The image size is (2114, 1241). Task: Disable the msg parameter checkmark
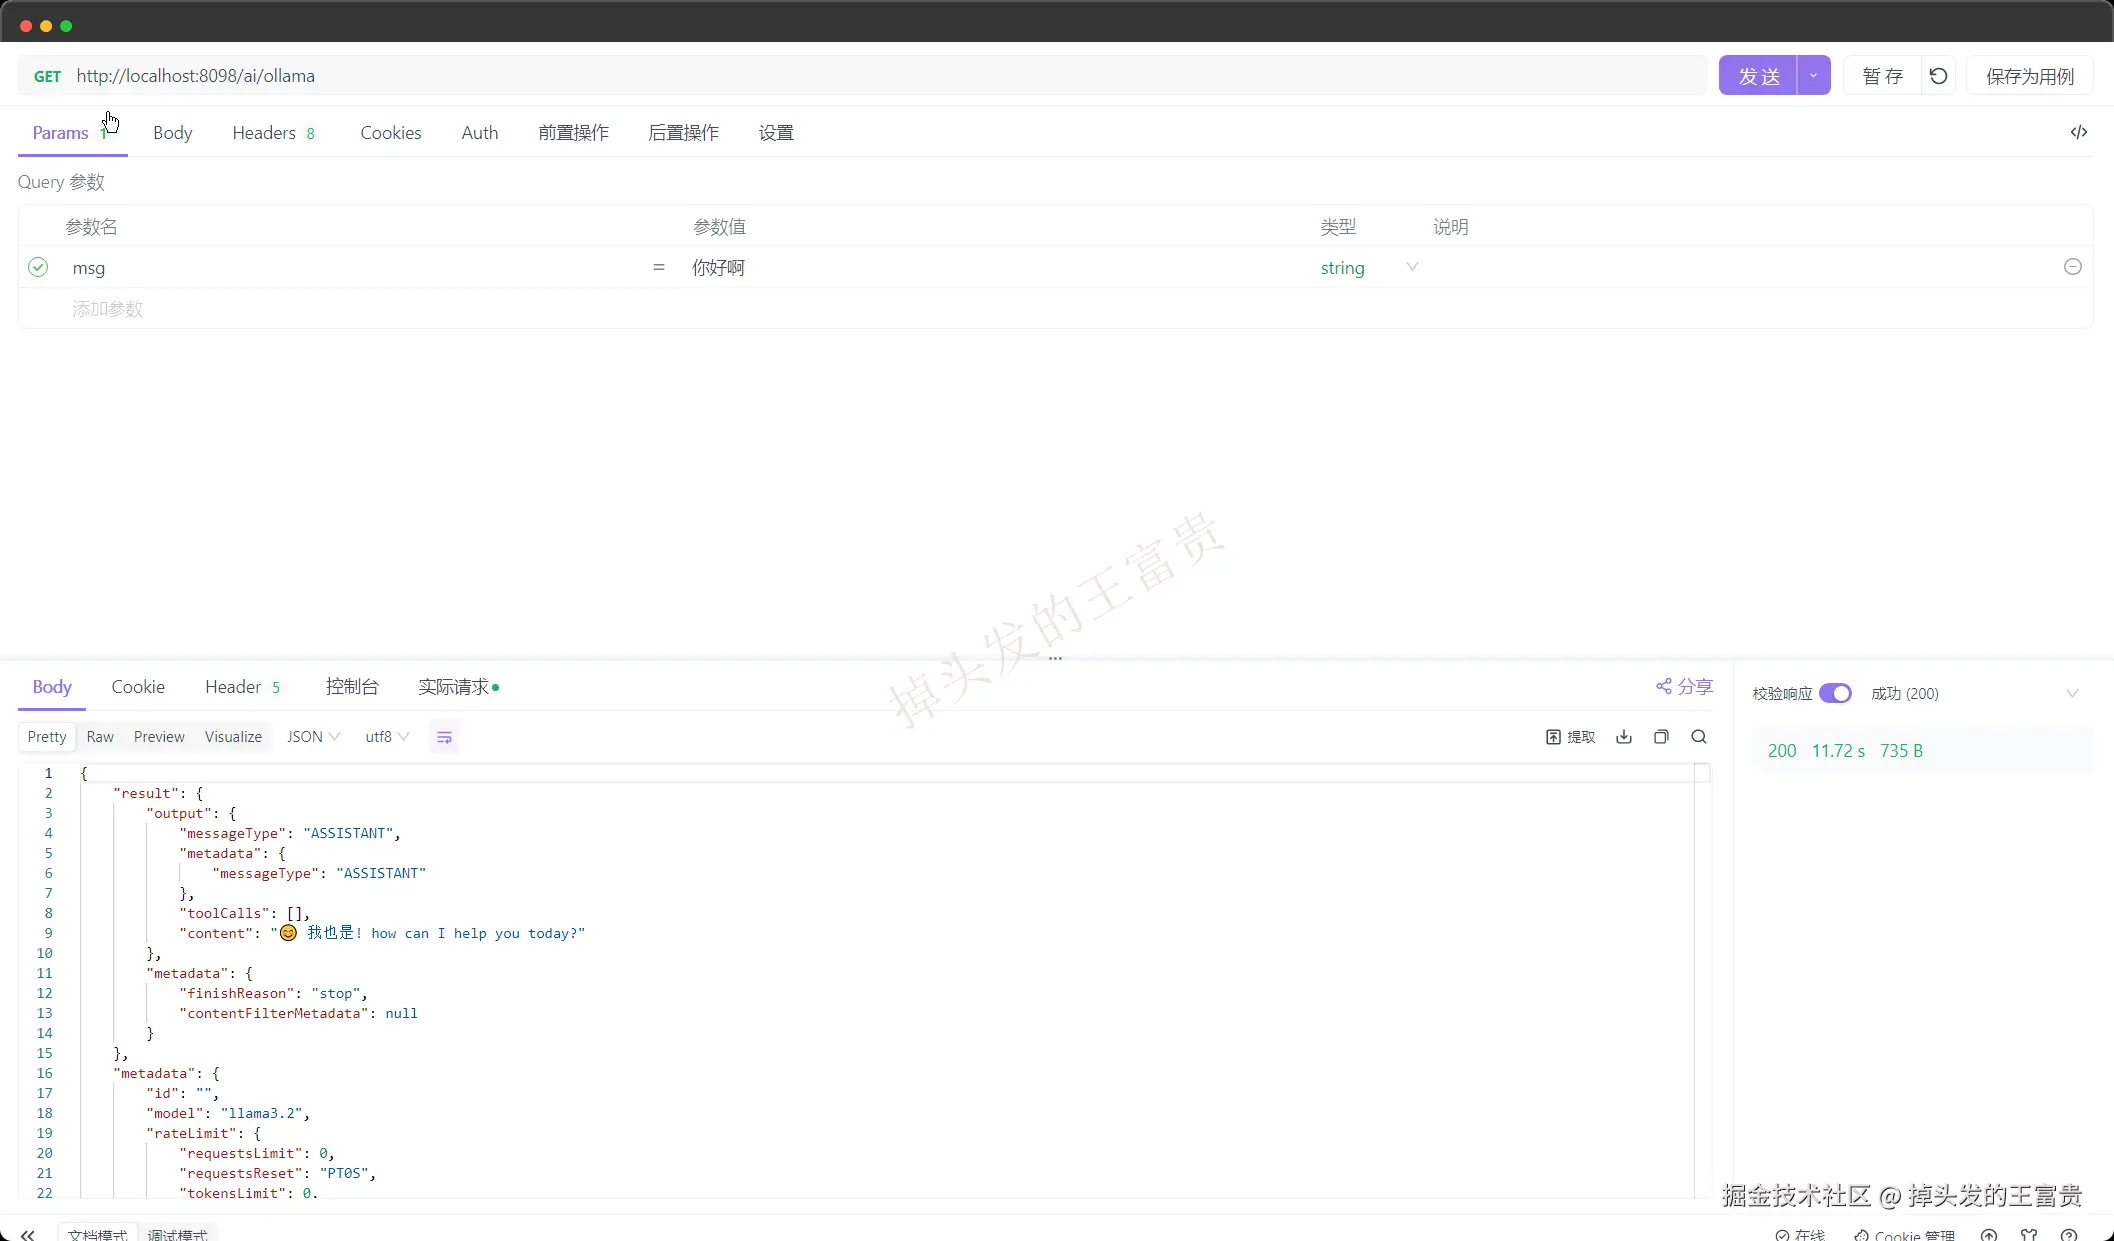point(38,267)
